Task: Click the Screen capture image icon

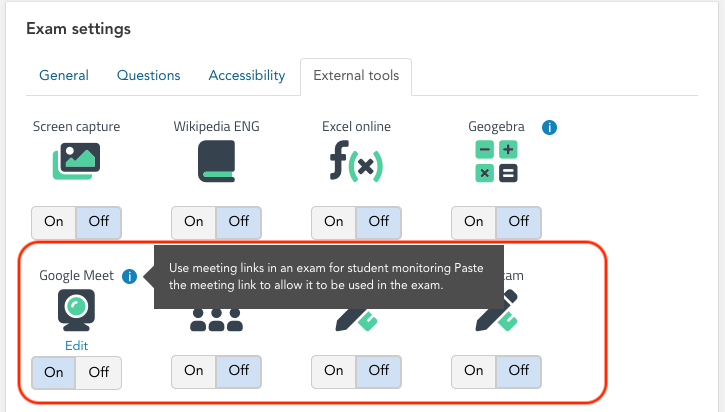Action: [76, 161]
